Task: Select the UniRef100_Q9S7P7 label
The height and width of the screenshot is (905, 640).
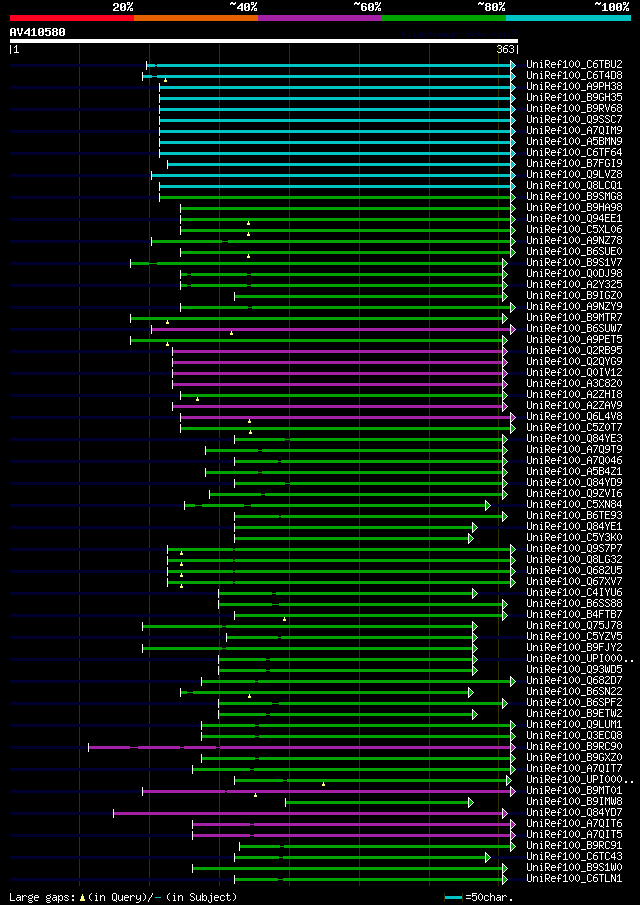Action: [x=574, y=549]
